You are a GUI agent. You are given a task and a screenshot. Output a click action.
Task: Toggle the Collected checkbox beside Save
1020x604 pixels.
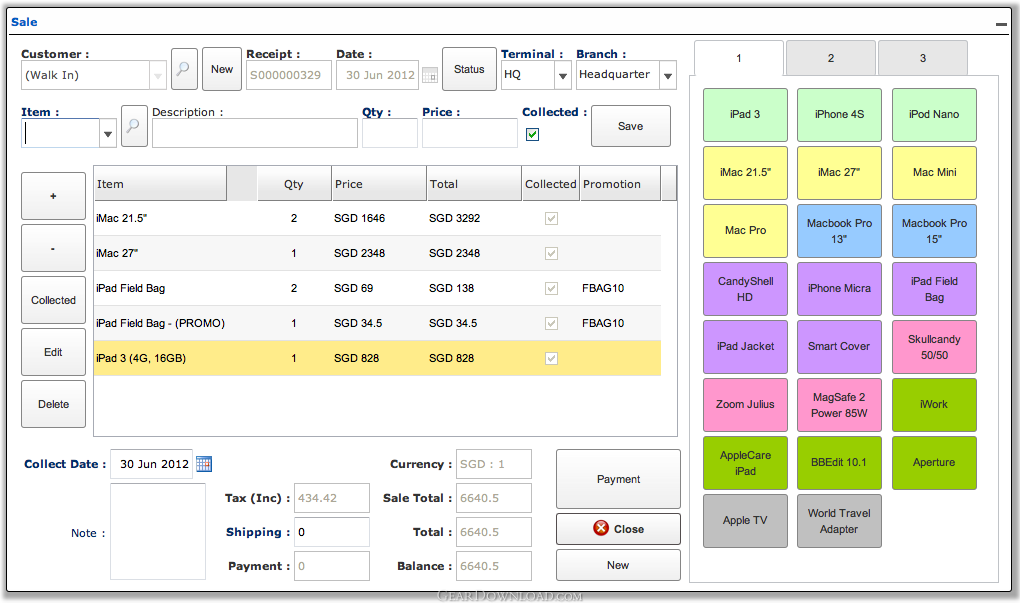pyautogui.click(x=532, y=134)
